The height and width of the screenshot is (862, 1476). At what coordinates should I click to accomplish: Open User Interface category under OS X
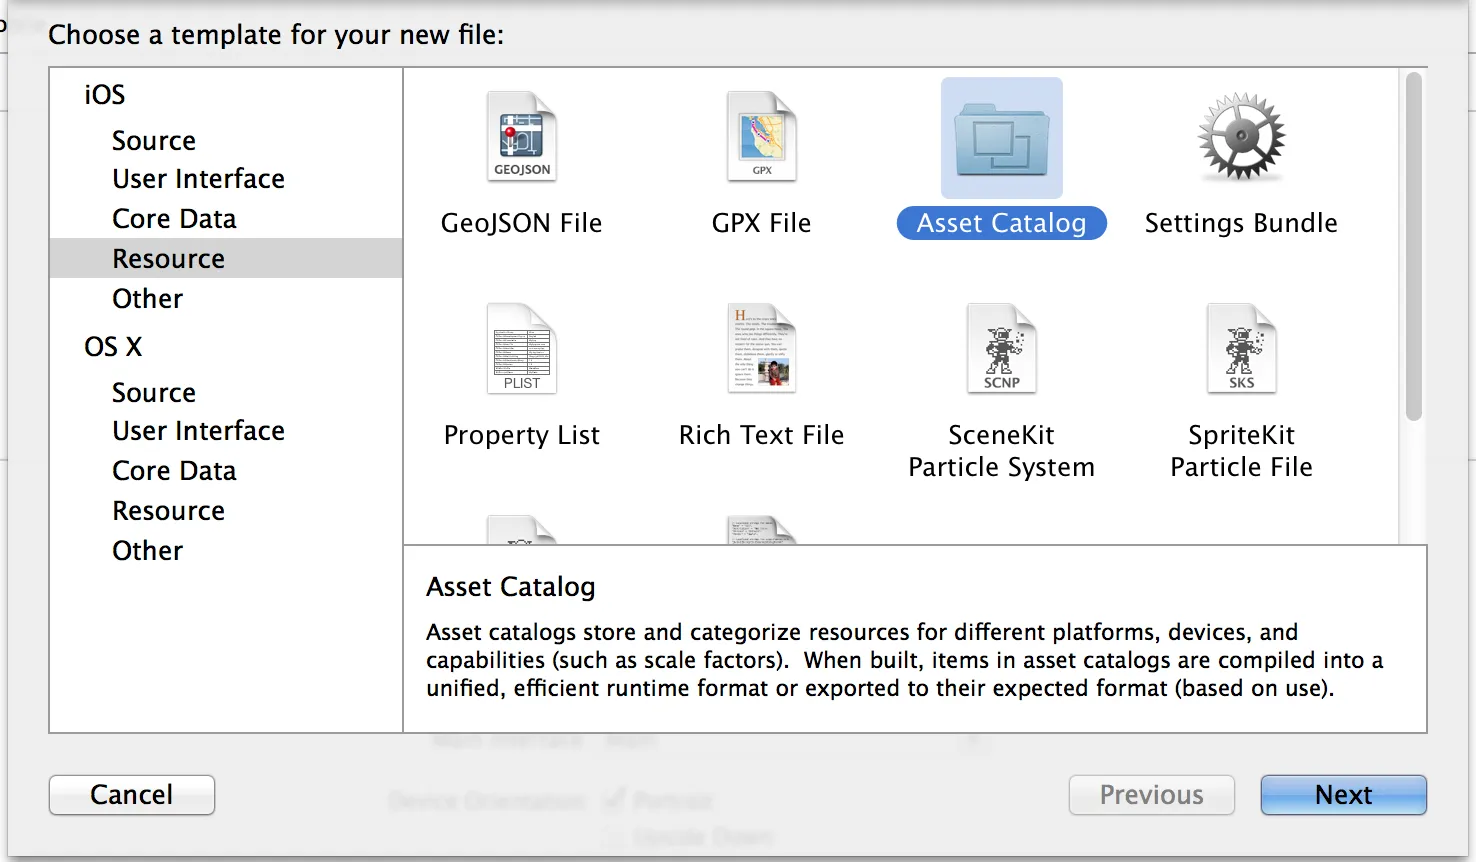coord(199,431)
